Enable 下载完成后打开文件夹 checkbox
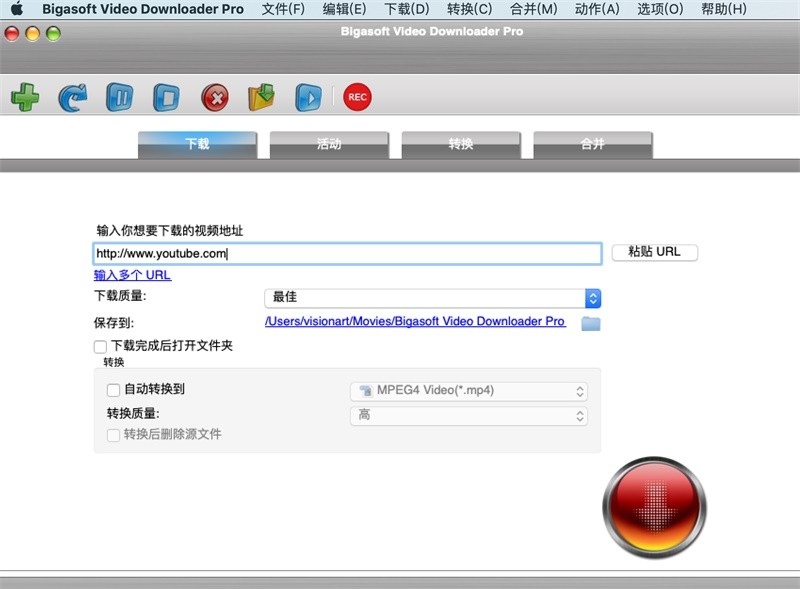800x589 pixels. 101,347
